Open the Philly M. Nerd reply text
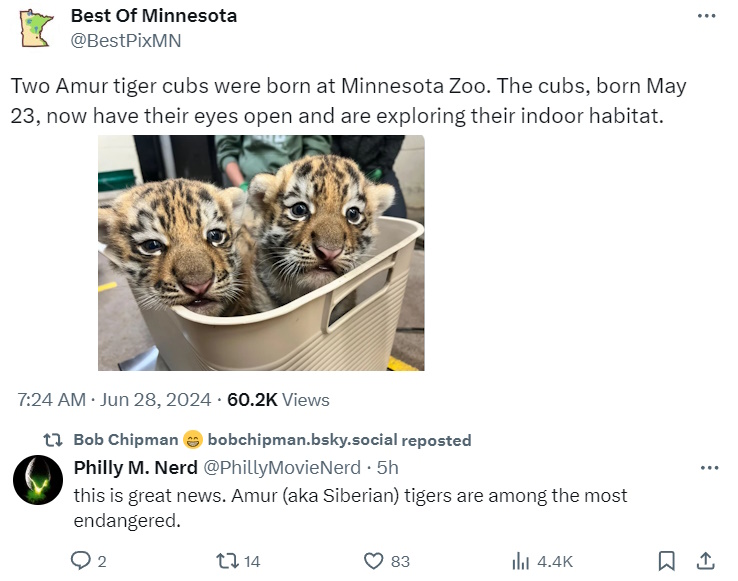Screen dimensions: 738x581 [350, 507]
